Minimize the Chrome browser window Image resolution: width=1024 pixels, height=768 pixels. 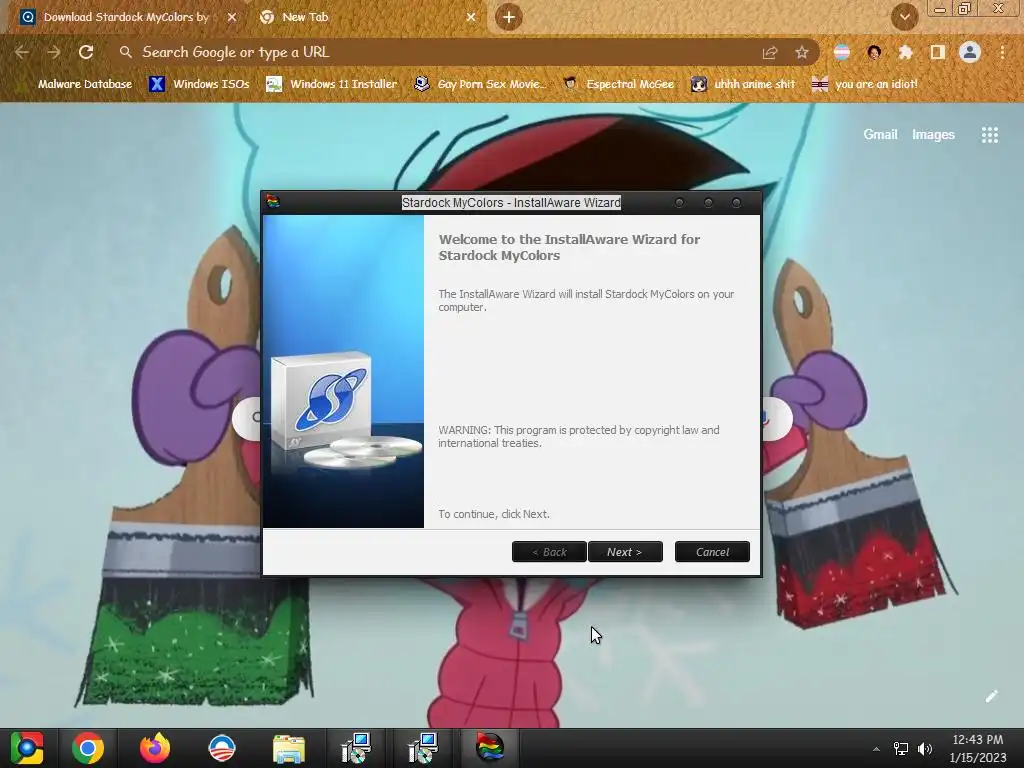(x=940, y=8)
